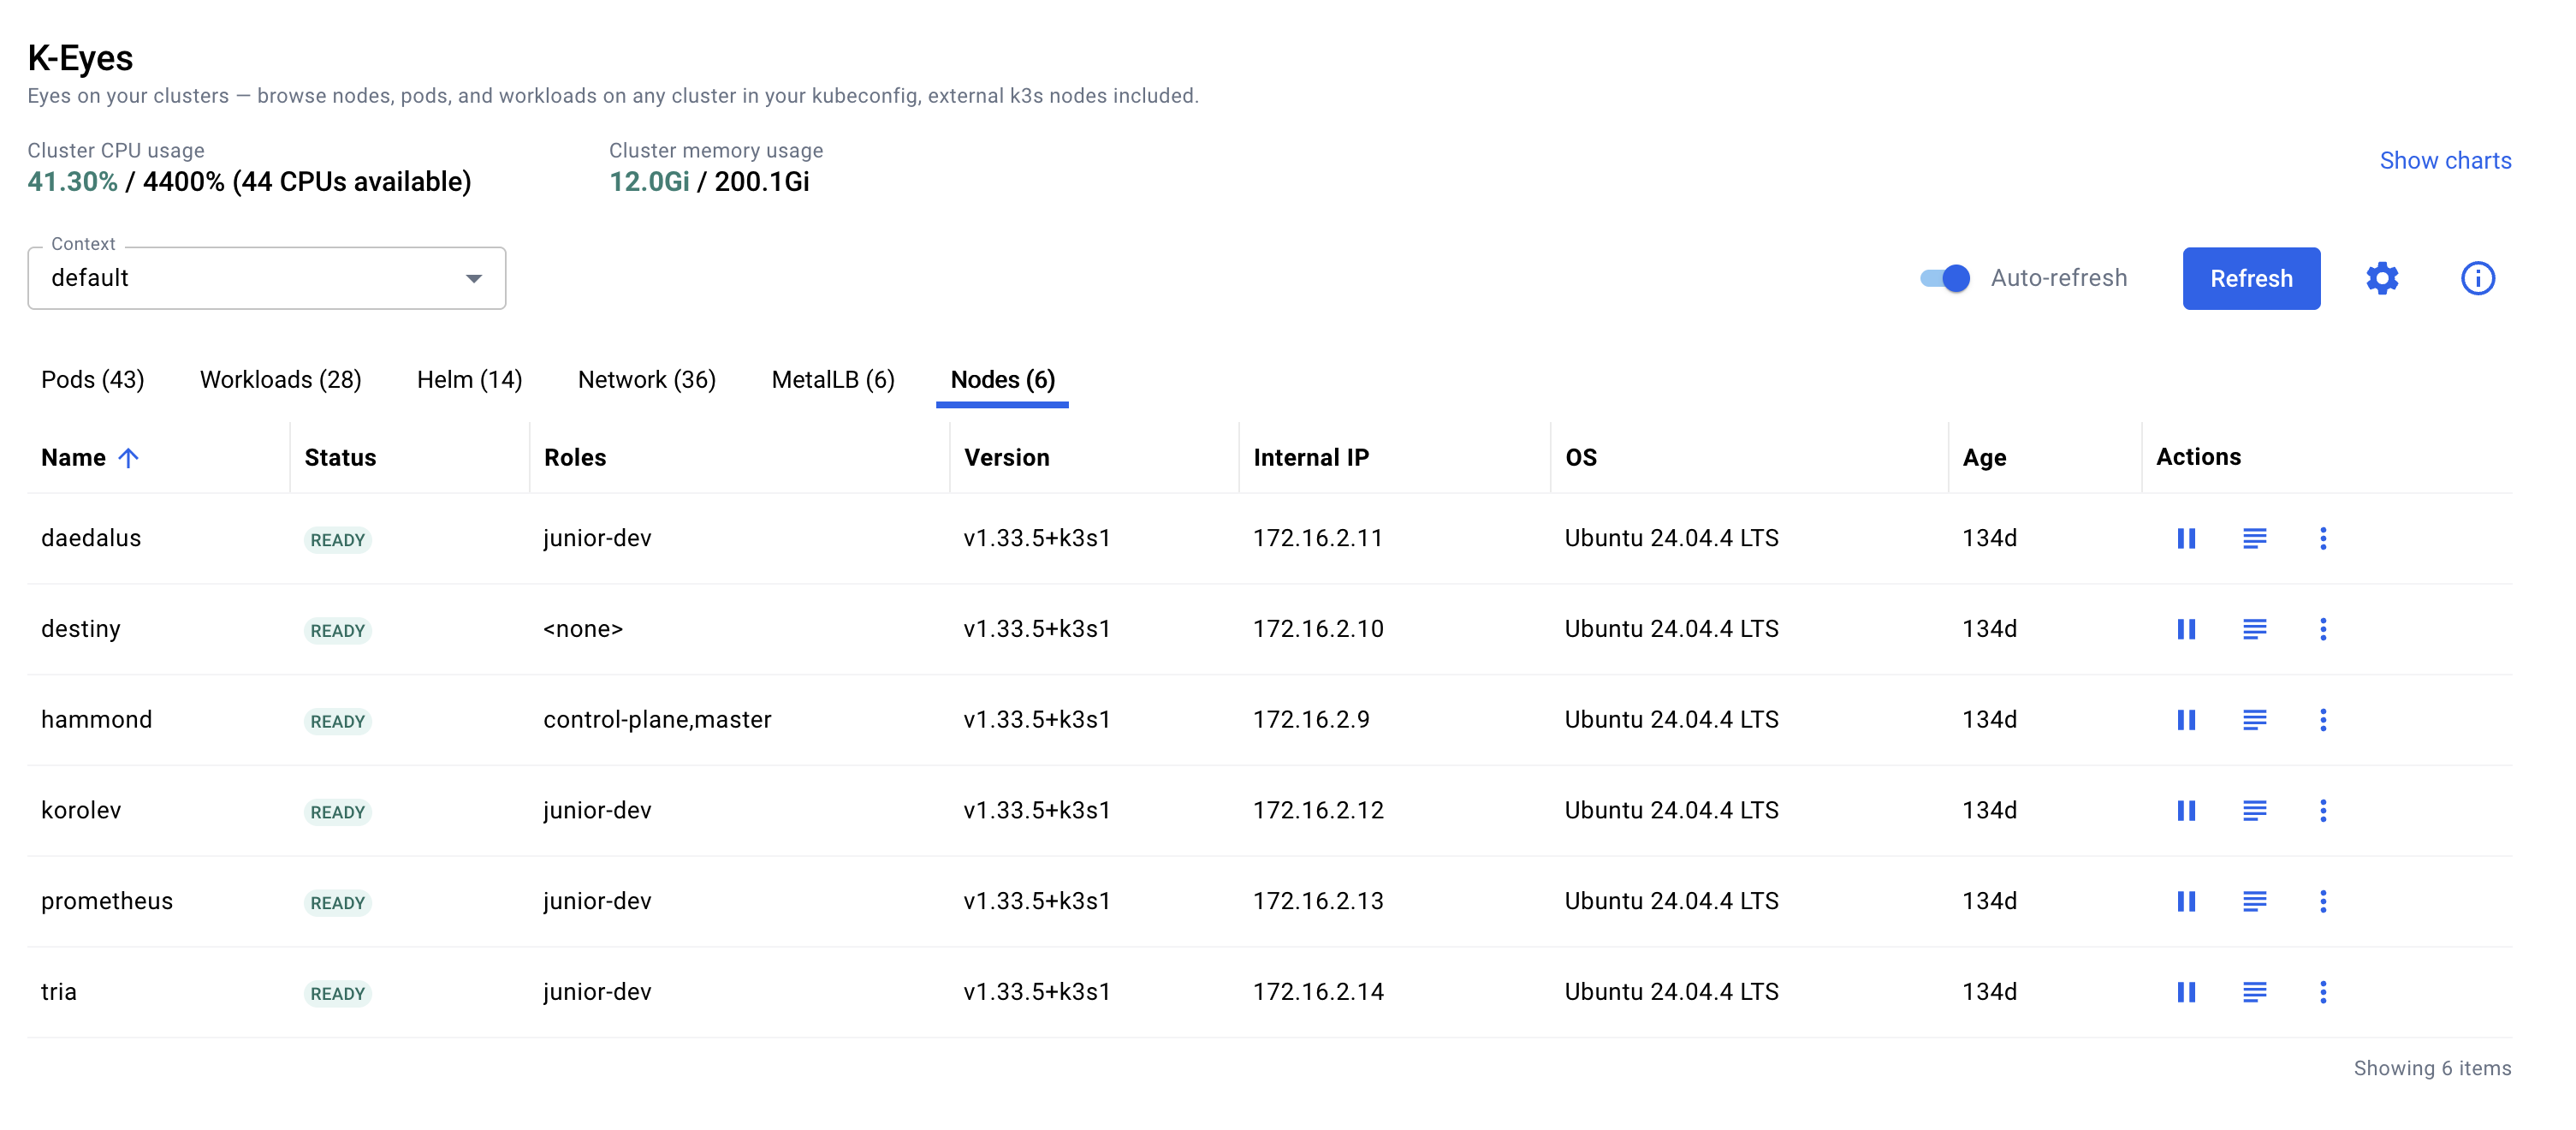Open details lines icon for tria
The width and height of the screenshot is (2576, 1130).
tap(2254, 992)
